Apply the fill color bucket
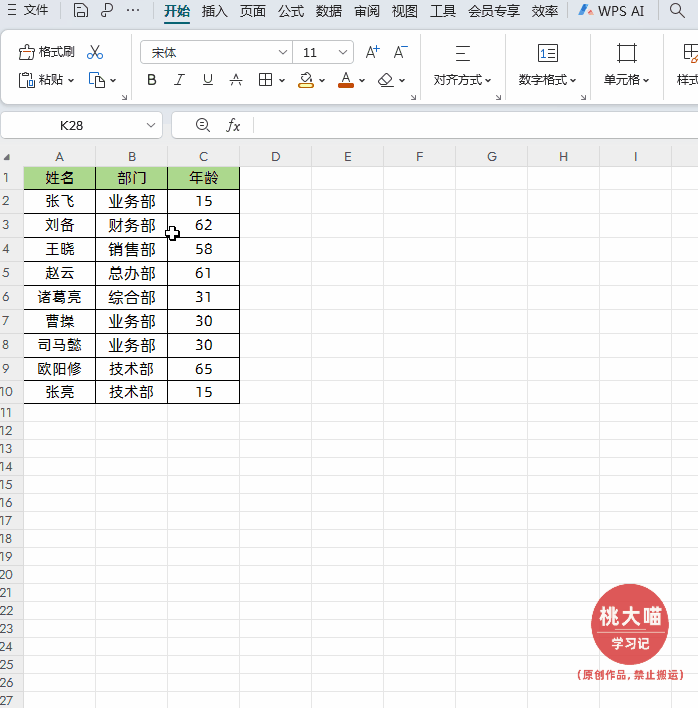698x708 pixels. tap(306, 80)
